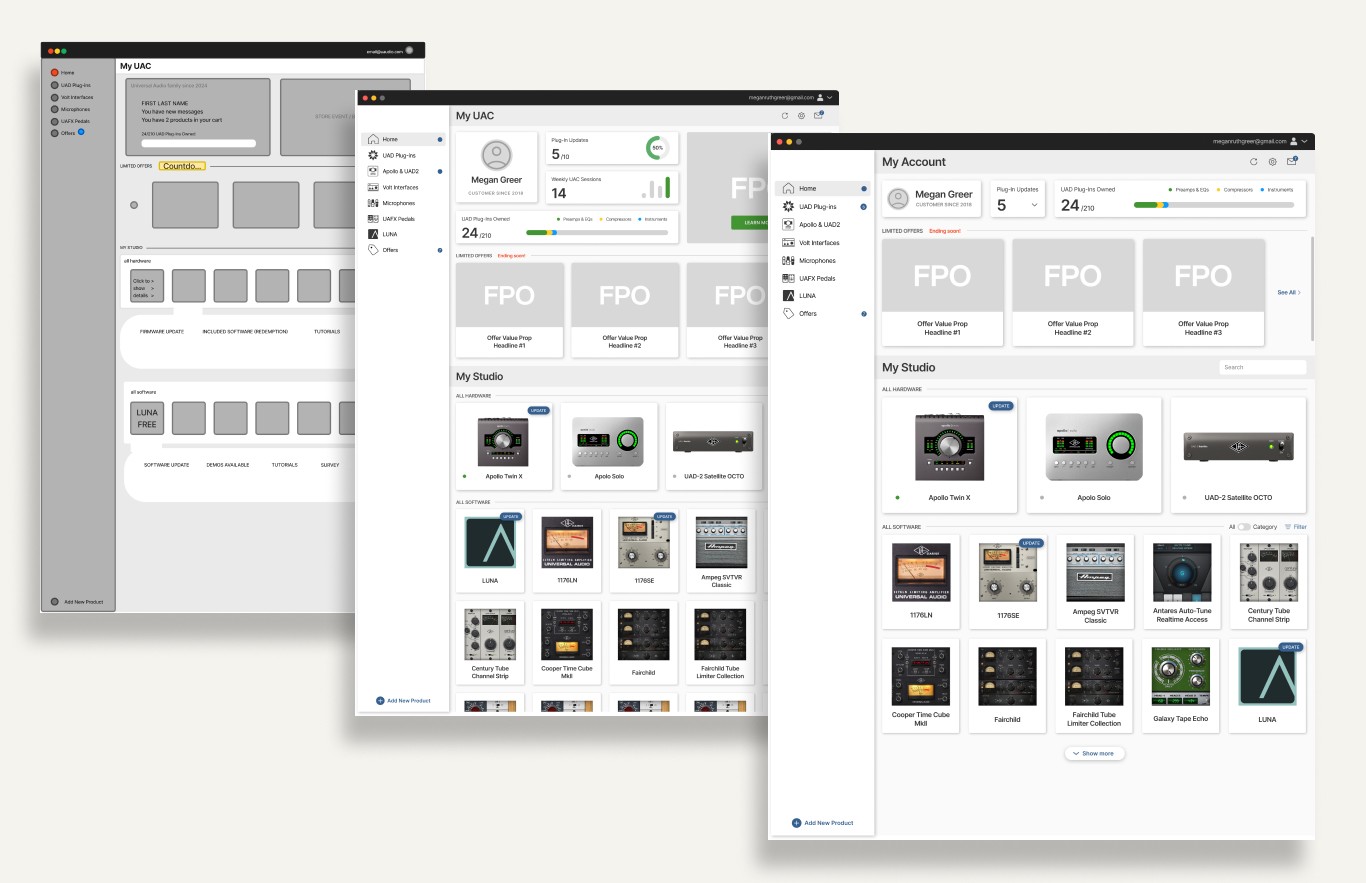Expand the list with Show more button
Viewport: 1366px width, 883px height.
(1095, 753)
